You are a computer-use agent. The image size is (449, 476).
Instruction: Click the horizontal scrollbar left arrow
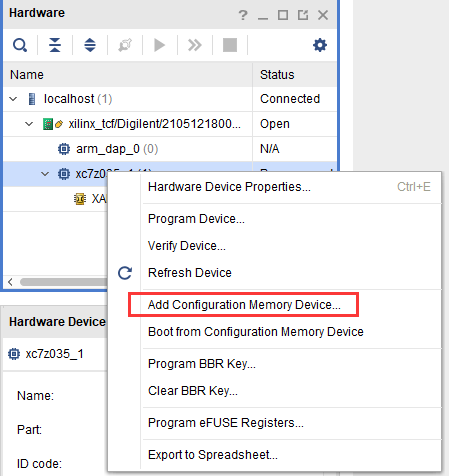10,282
